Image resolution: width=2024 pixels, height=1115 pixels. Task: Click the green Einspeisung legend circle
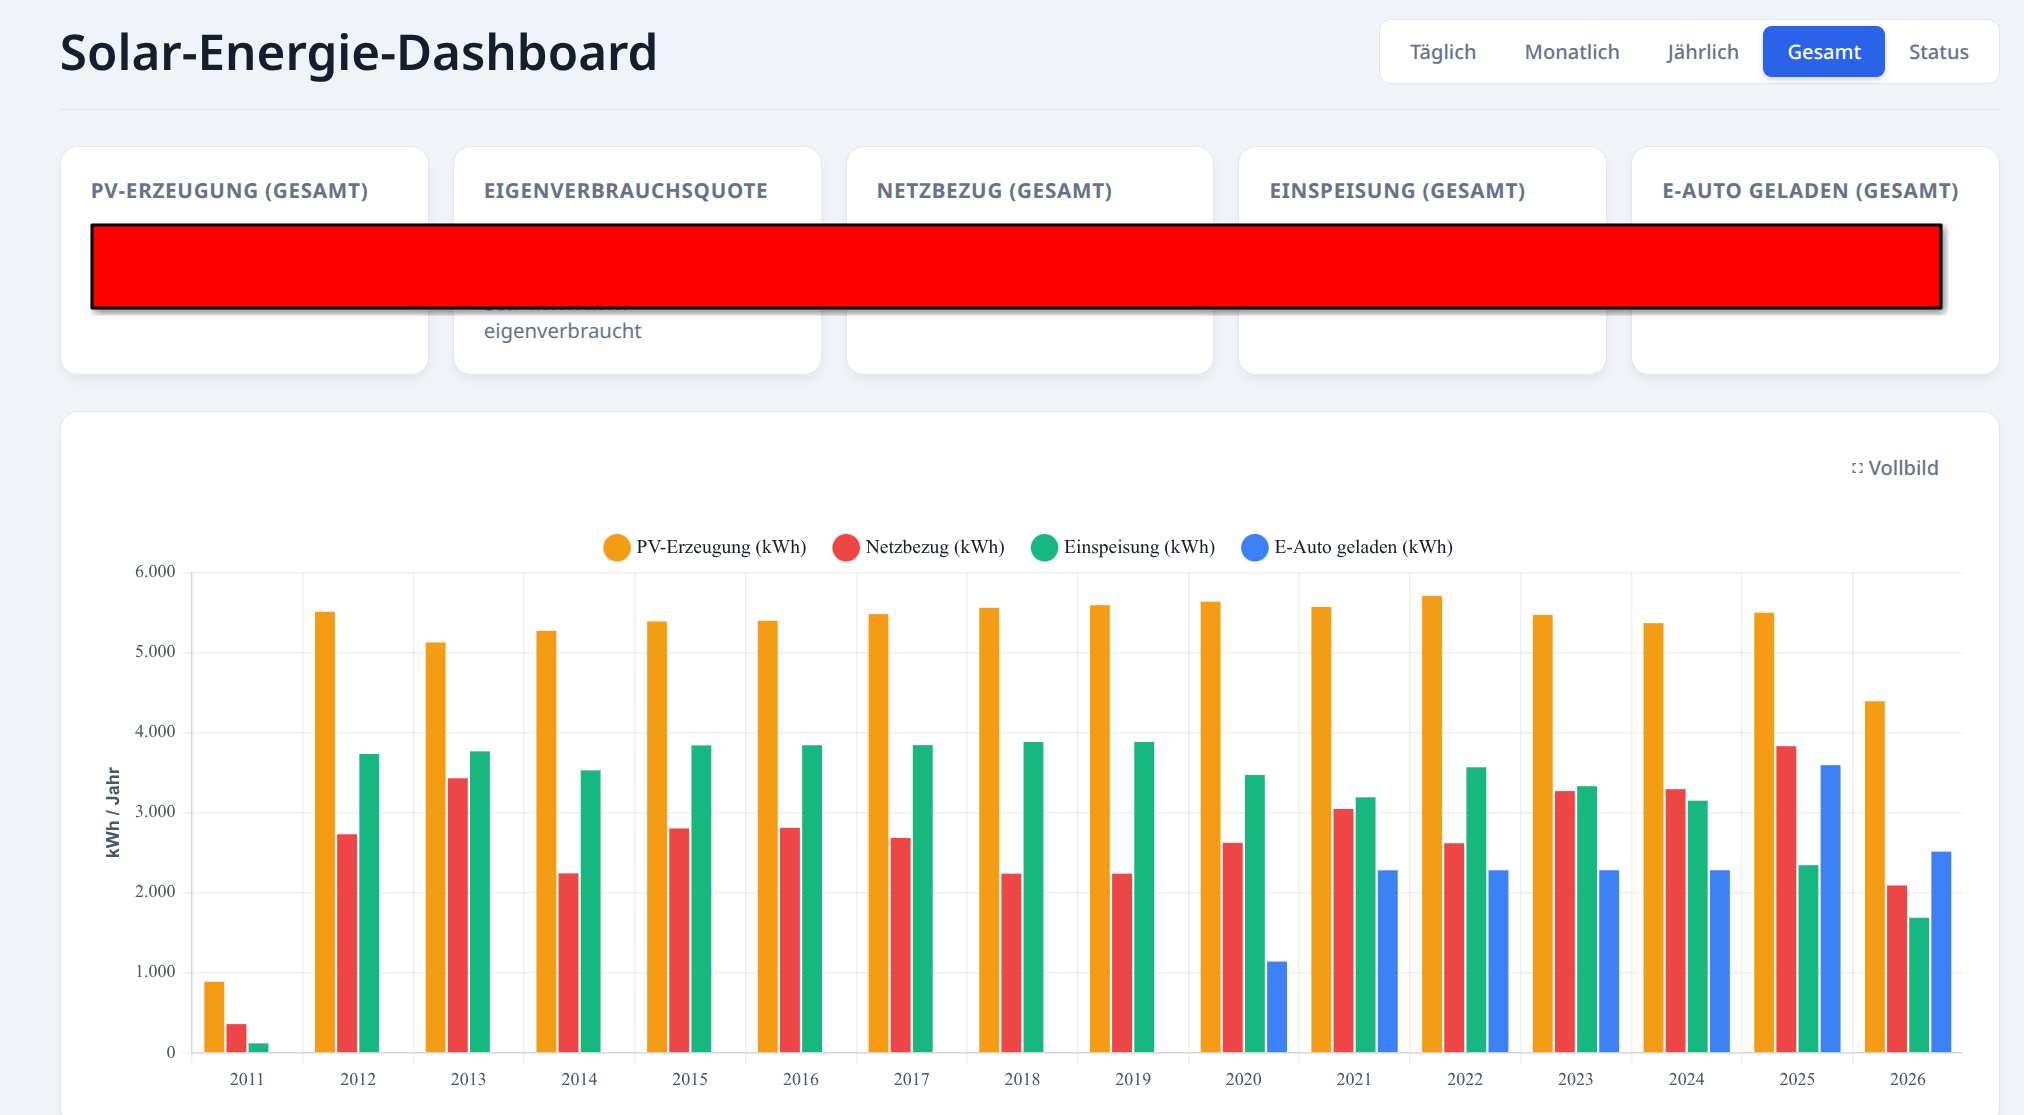[x=1045, y=548]
